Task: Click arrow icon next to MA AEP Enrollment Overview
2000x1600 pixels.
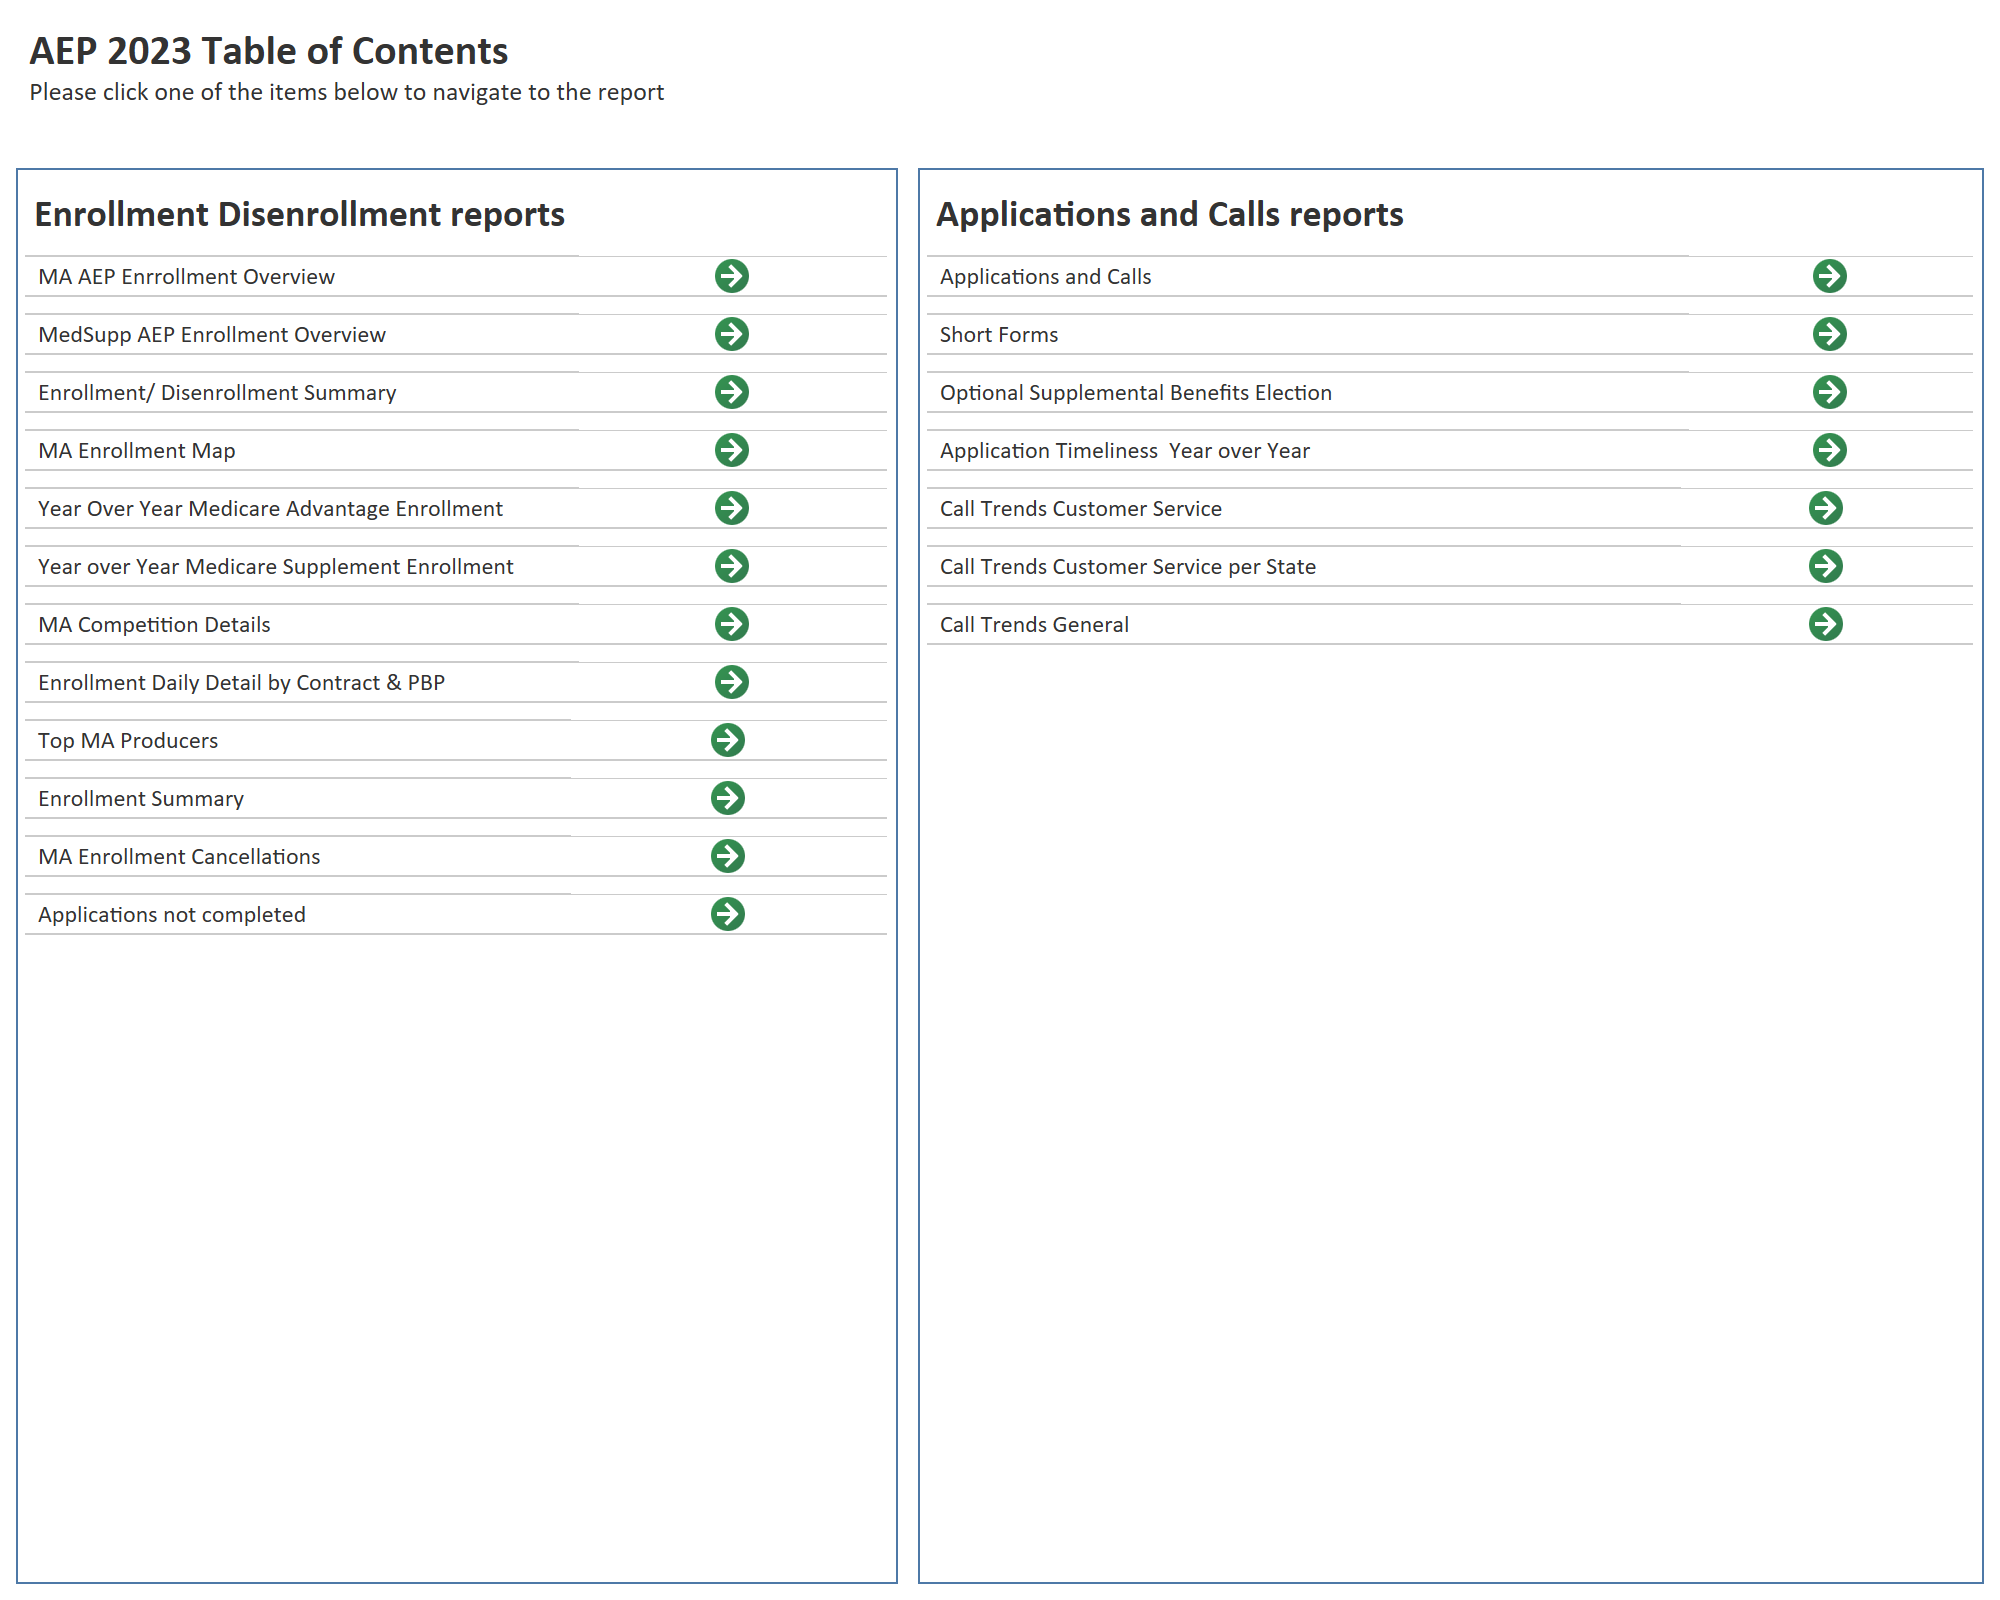Action: tap(732, 276)
